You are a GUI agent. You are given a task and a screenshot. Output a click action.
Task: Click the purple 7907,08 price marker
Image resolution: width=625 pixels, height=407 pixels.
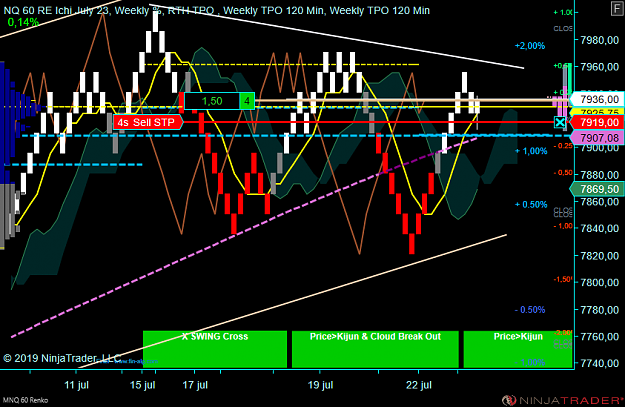[x=597, y=138]
